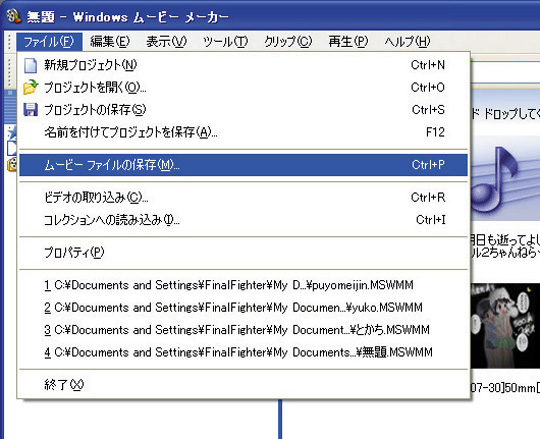Screen dimensions: 540x439
Task: Open the 編集(E) menu
Action: [x=110, y=42]
